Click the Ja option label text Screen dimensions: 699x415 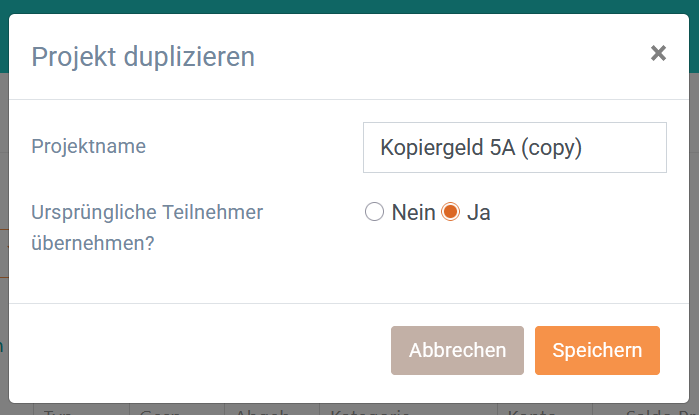click(479, 213)
